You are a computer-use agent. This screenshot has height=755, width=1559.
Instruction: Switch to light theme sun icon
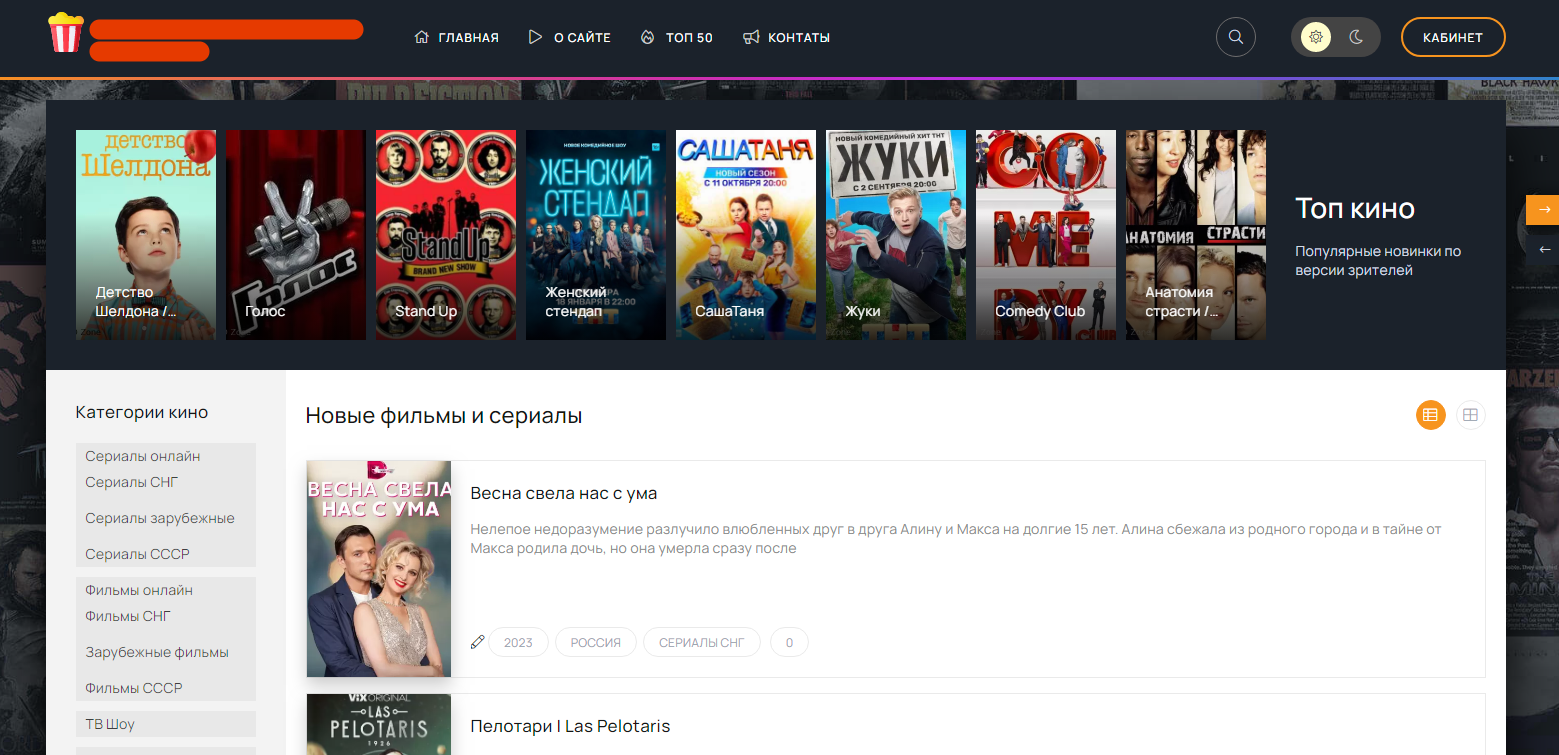(1316, 37)
